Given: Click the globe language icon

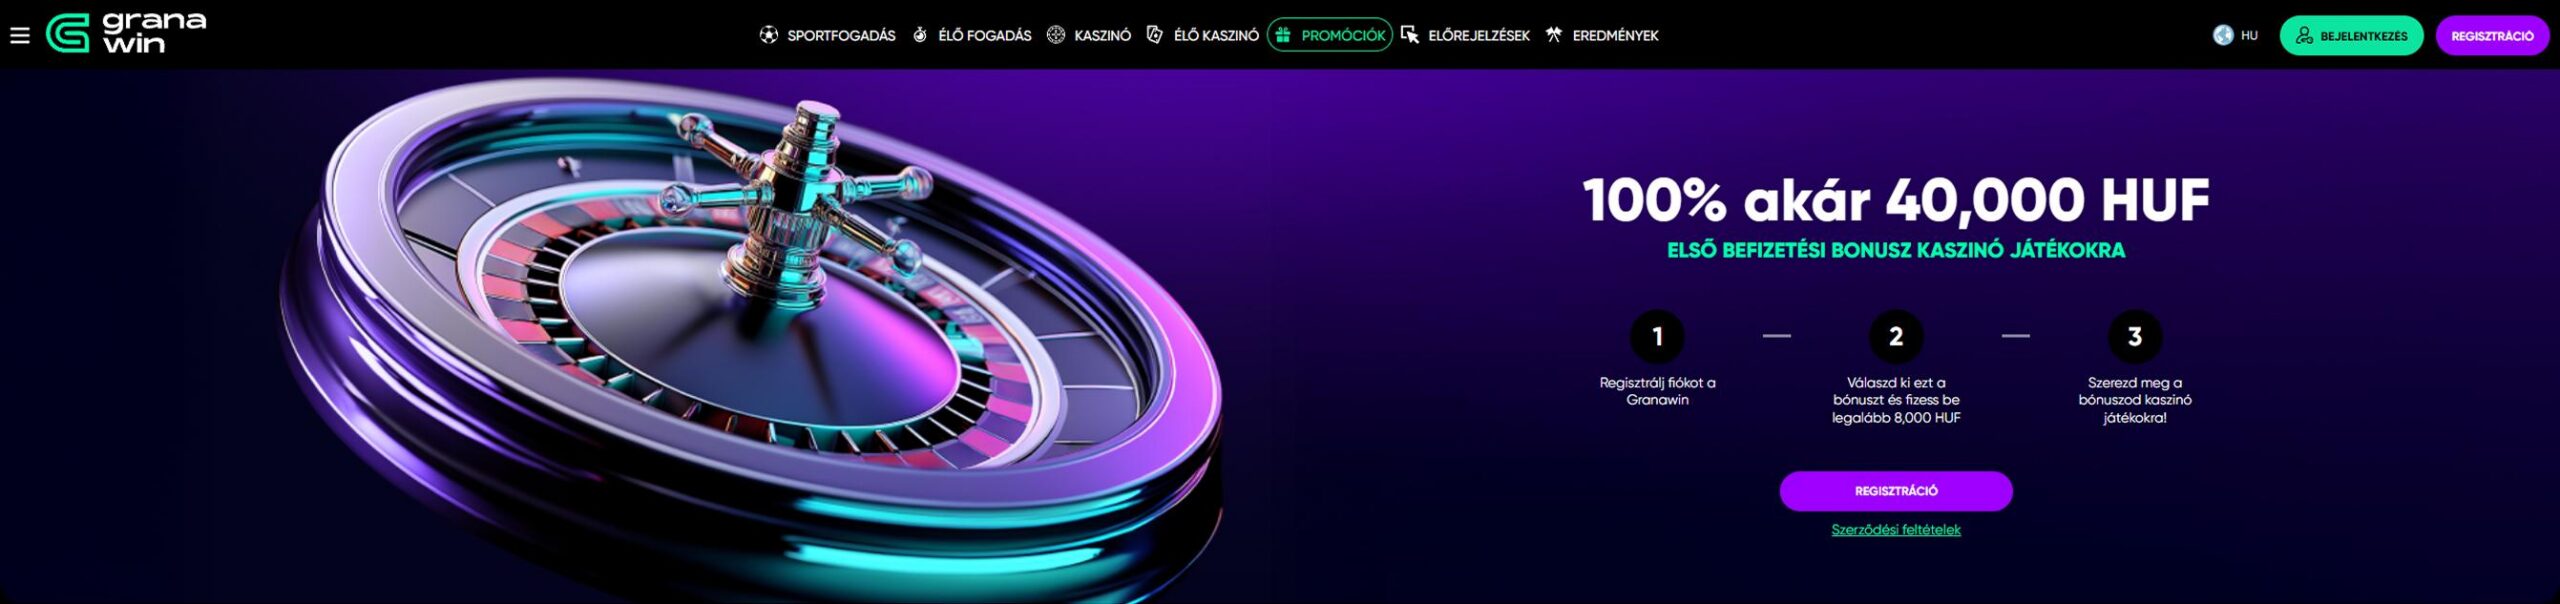Looking at the screenshot, I should pyautogui.click(x=2222, y=35).
